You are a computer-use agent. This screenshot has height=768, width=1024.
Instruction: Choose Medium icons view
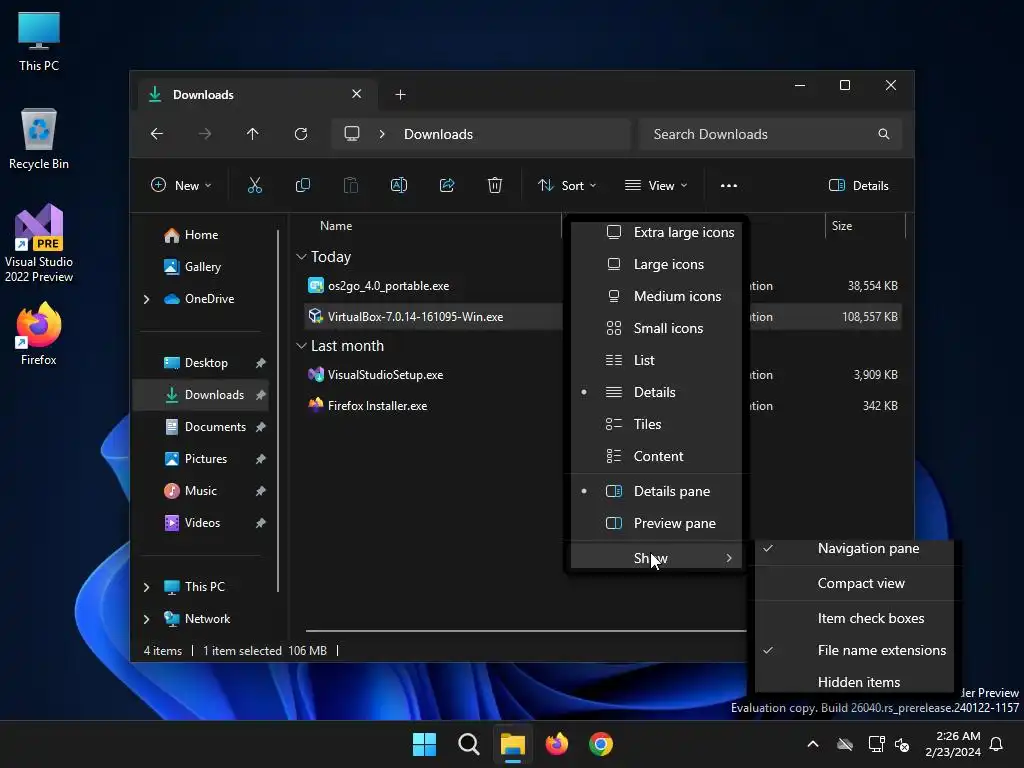click(x=656, y=296)
